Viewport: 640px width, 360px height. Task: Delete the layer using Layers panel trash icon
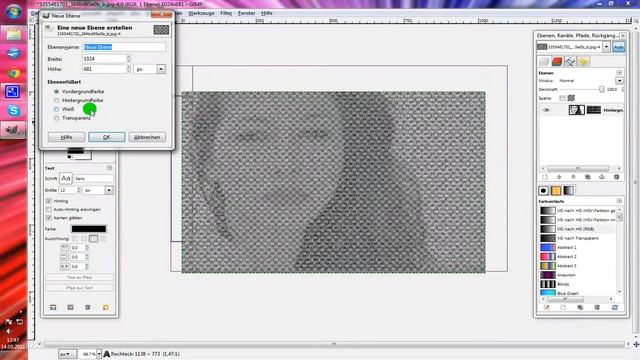[x=616, y=177]
